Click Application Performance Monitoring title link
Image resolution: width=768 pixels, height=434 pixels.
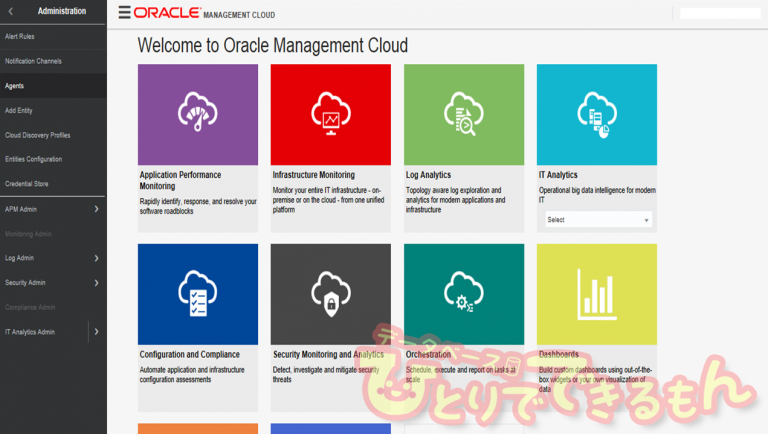[x=180, y=180]
